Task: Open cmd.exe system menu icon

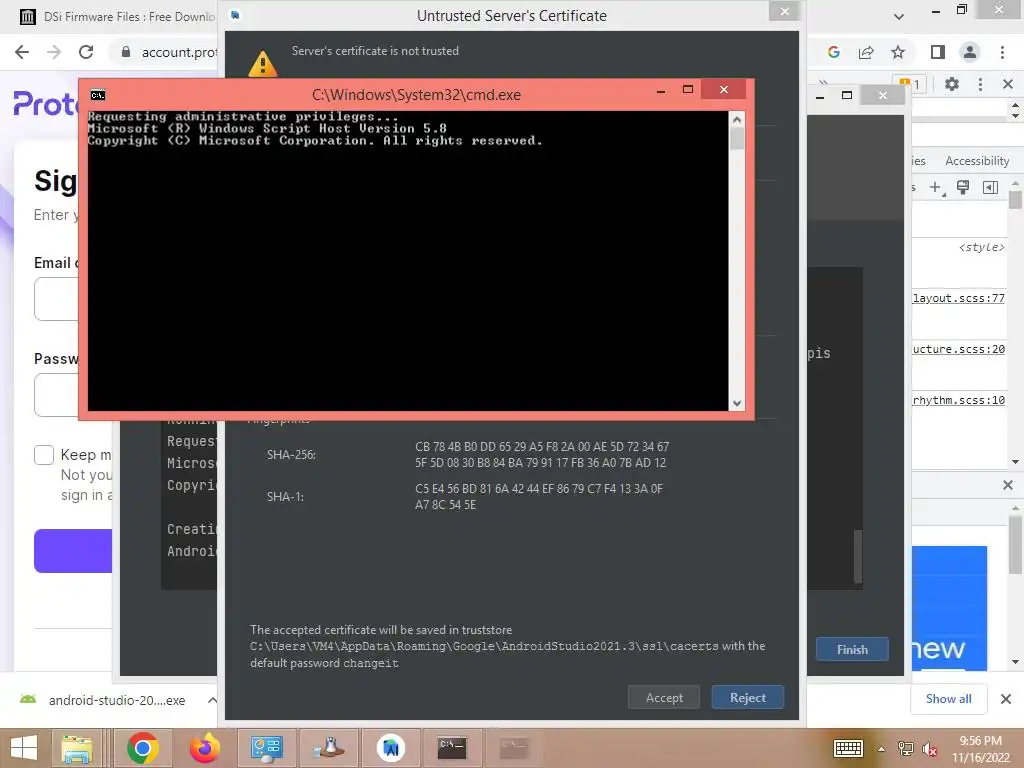Action: (98, 95)
